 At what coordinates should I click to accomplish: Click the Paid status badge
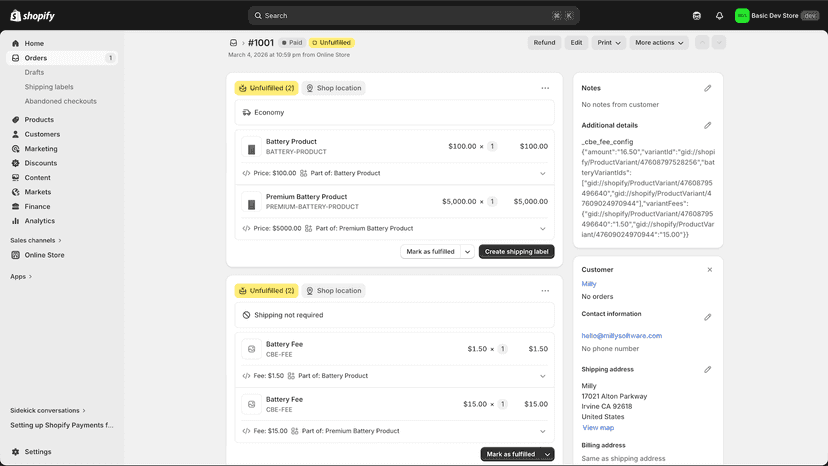coord(291,42)
